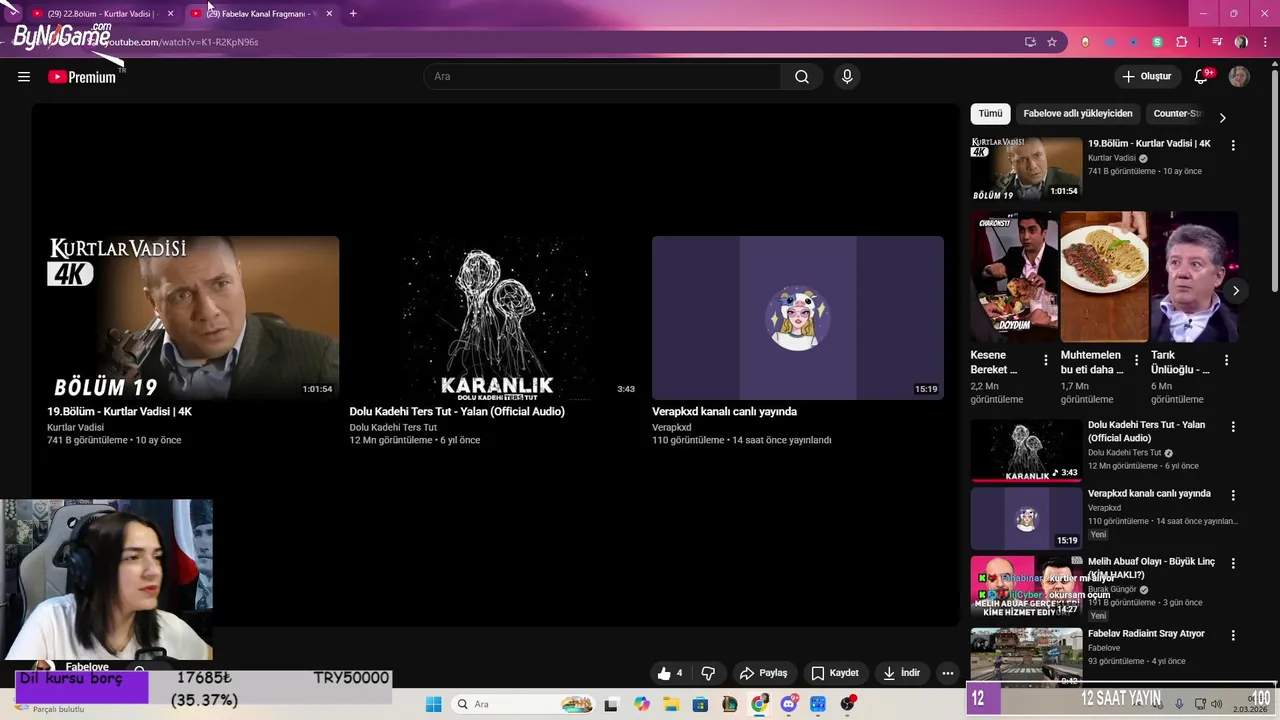Open options for 19.Bölüm sidebar video
Image resolution: width=1280 pixels, height=720 pixels.
coord(1233,145)
